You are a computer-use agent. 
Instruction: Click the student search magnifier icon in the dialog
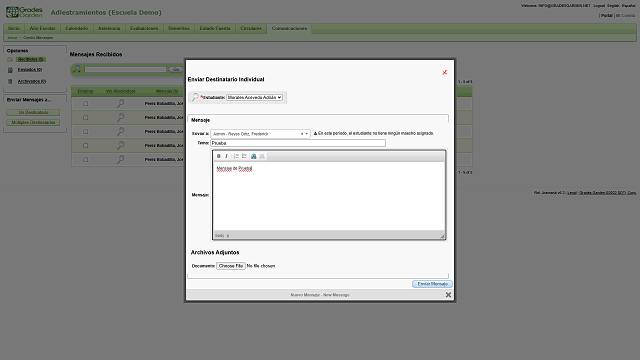[x=195, y=97]
